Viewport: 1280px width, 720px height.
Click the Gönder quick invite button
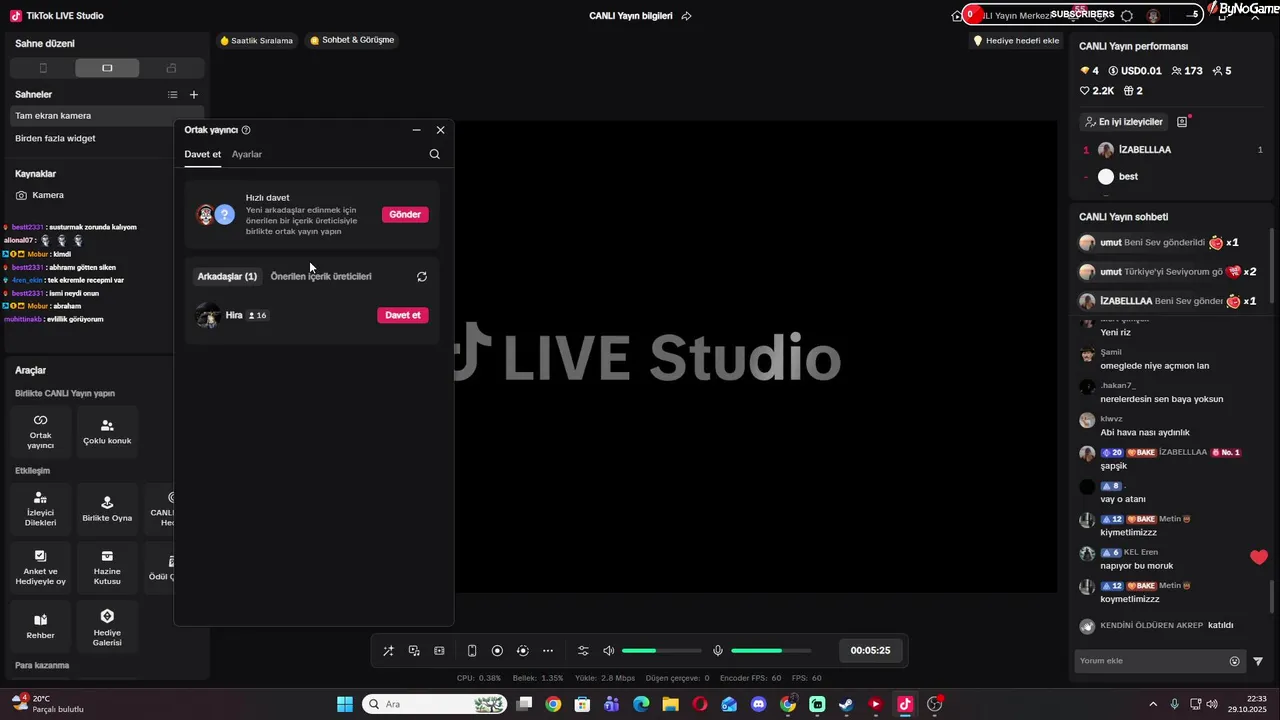coord(405,214)
